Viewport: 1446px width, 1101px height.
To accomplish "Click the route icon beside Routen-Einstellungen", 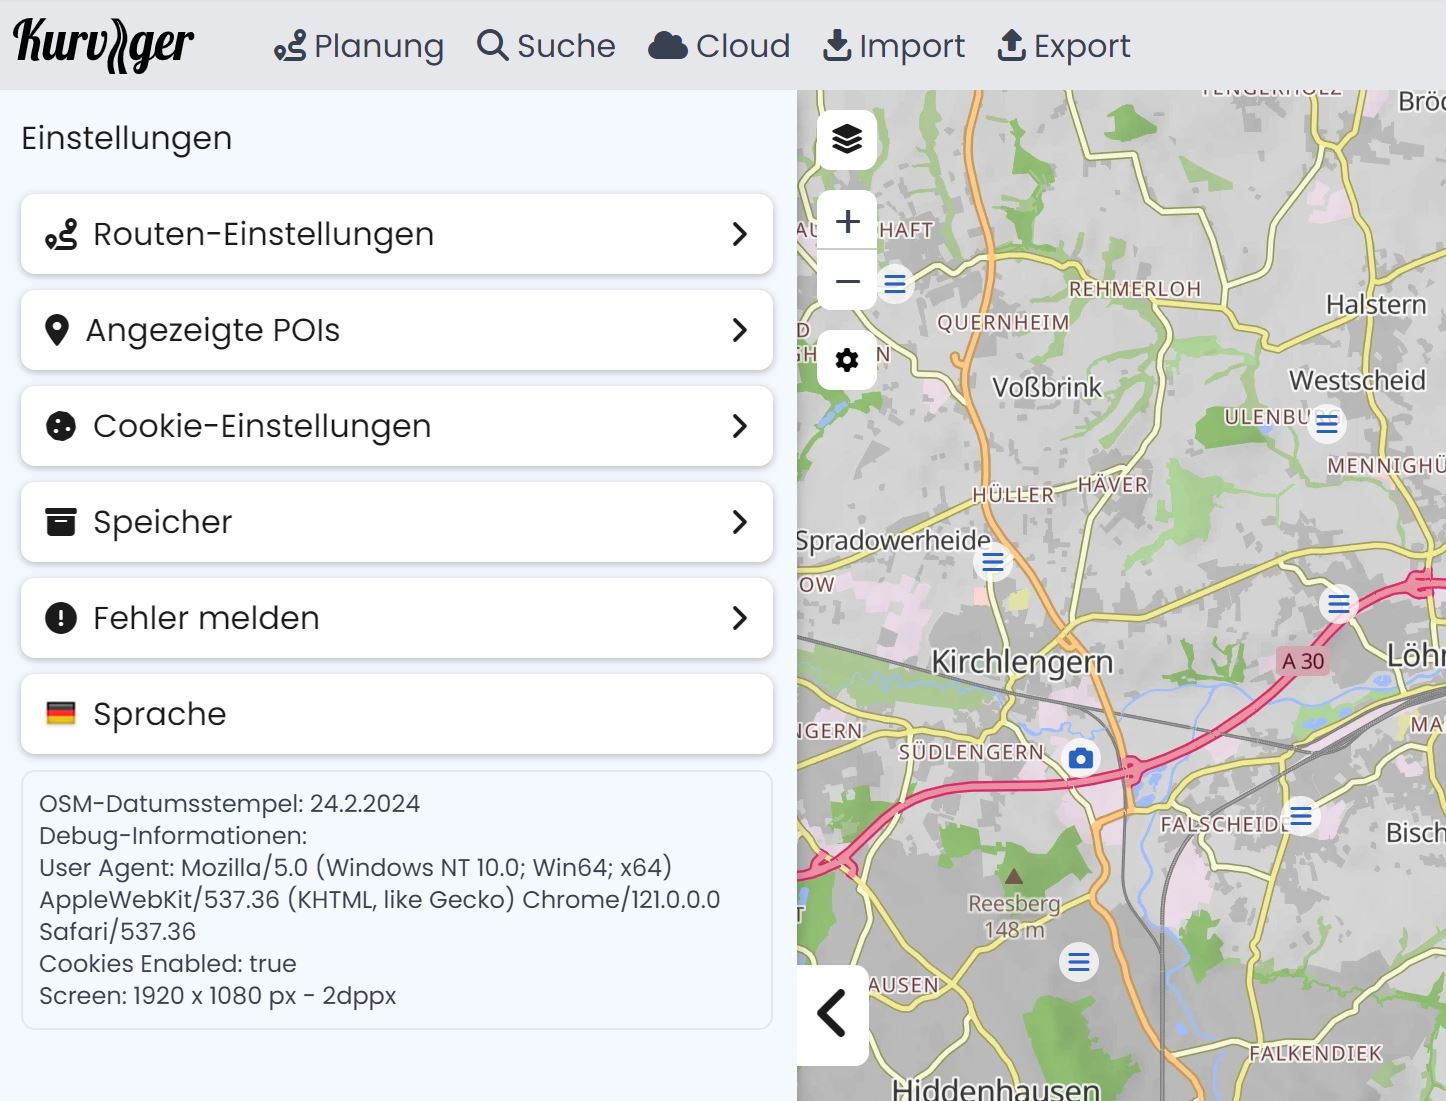I will 61,235.
